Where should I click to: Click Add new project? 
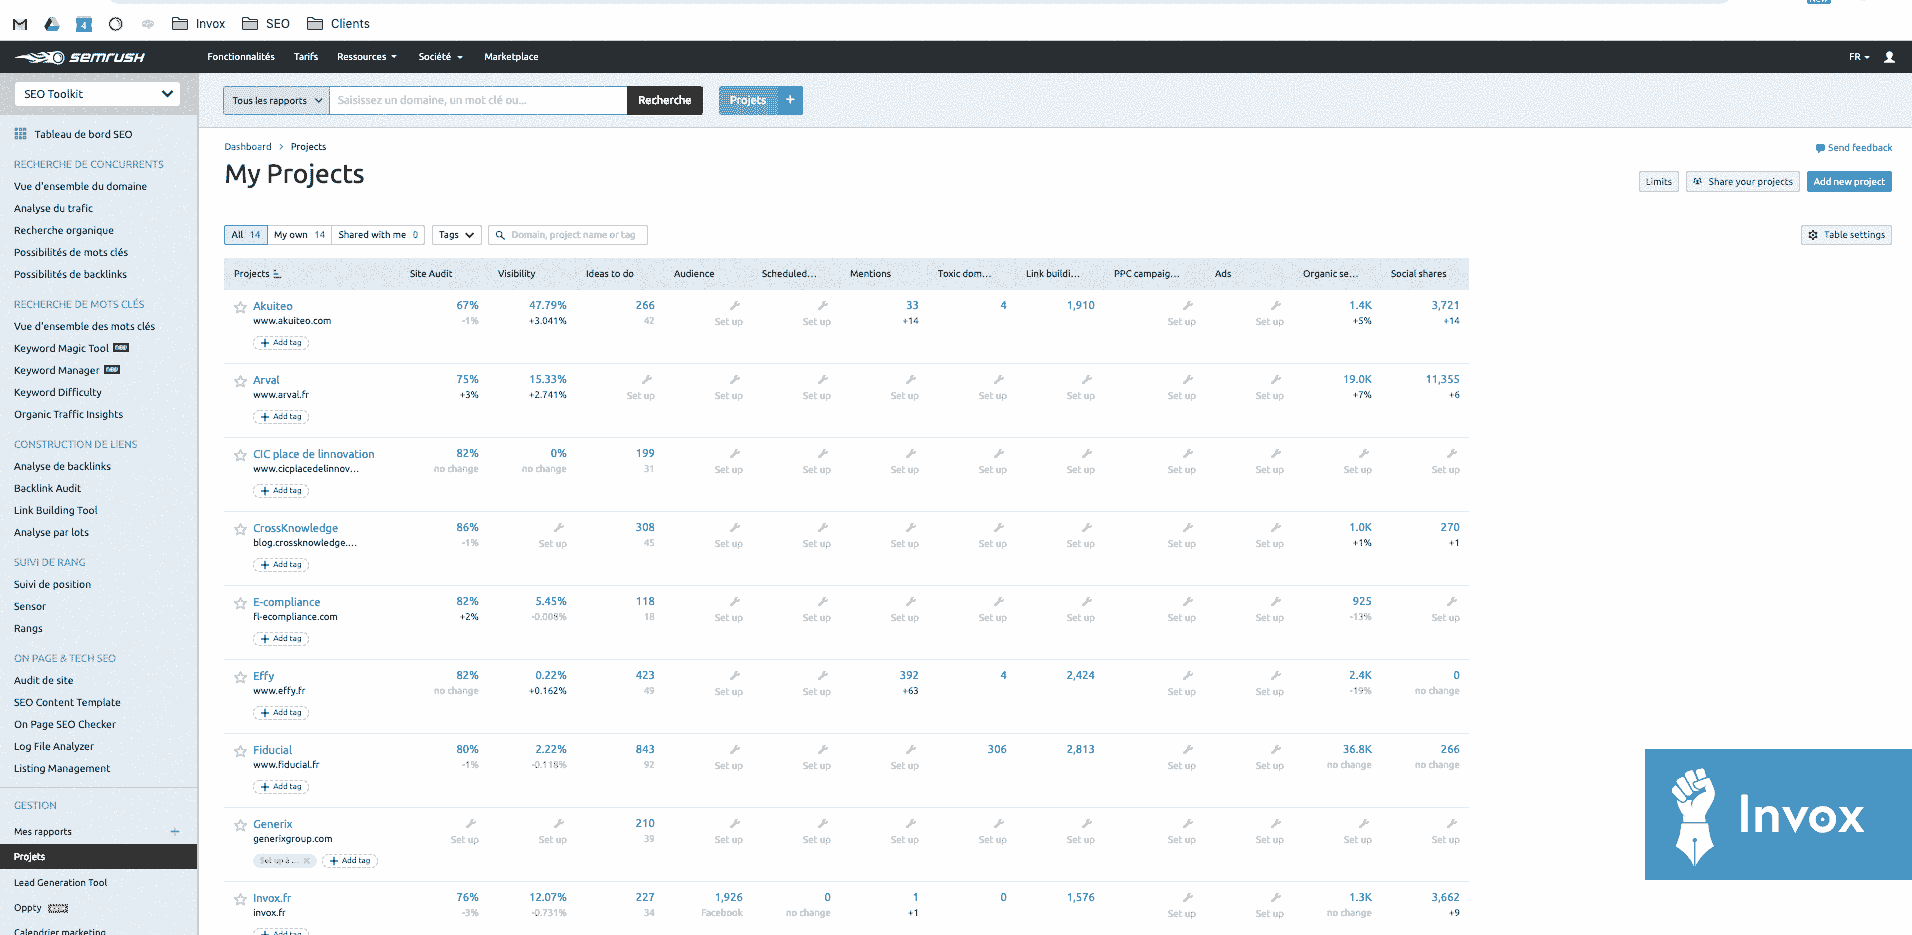1849,182
